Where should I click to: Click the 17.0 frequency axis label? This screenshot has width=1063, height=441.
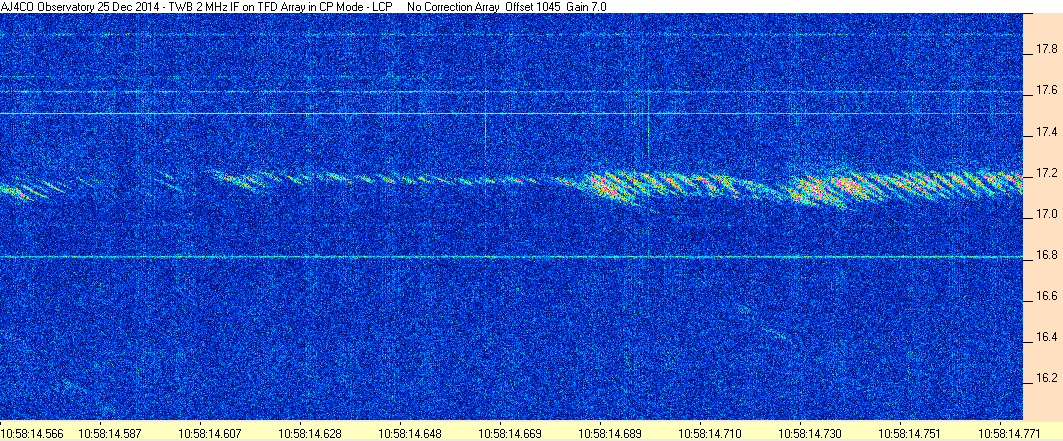coord(1047,215)
